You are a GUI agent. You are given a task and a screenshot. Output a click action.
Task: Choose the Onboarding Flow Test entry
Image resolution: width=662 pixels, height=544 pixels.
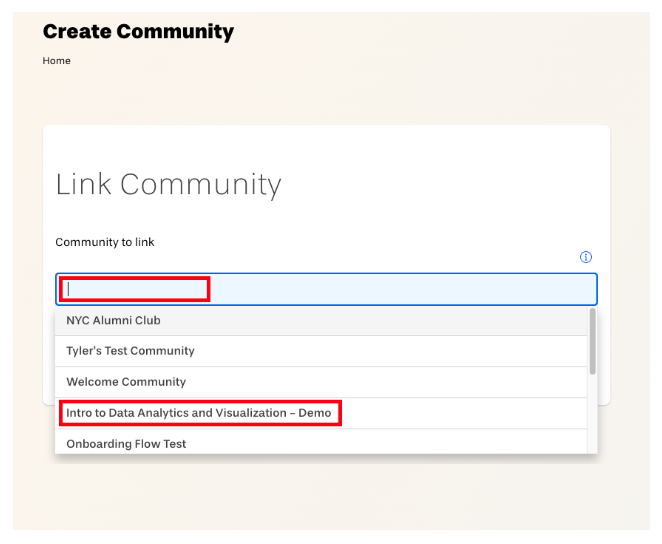click(x=126, y=444)
